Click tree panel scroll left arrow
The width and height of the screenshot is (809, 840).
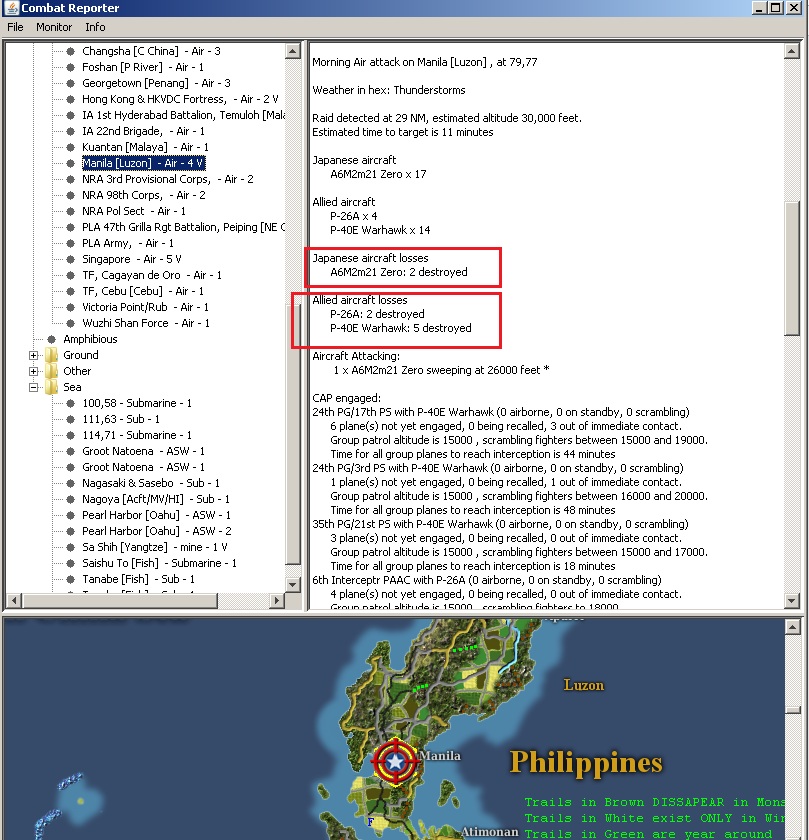click(x=13, y=601)
